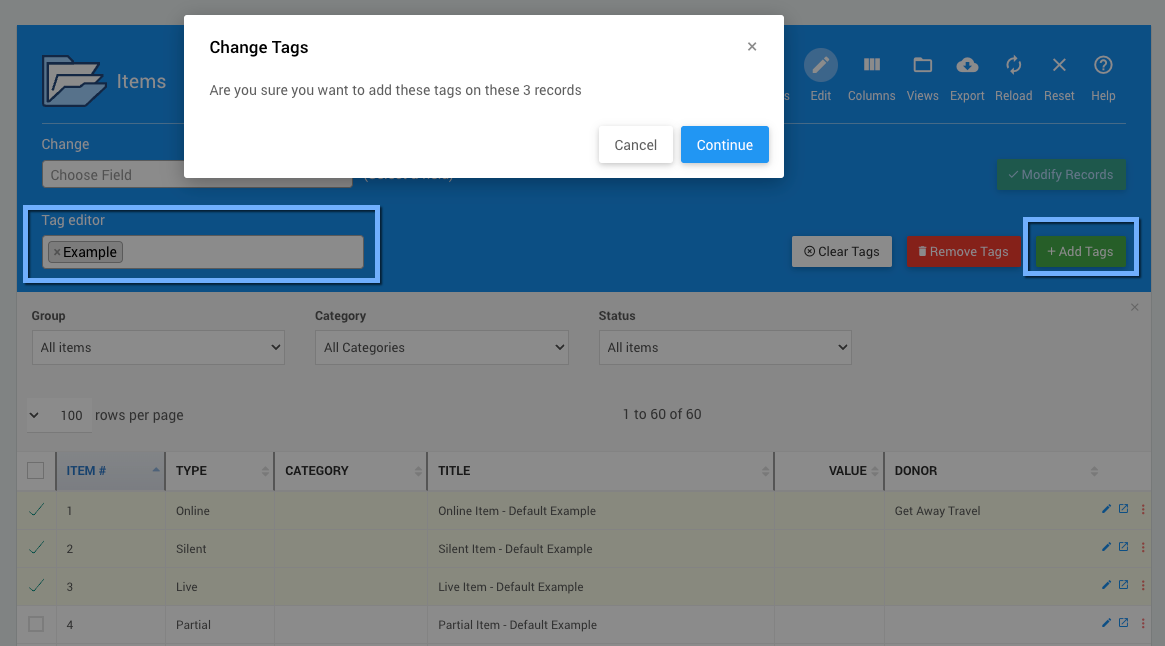Click the Reload refresh icon
1165x646 pixels.
coord(1013,66)
